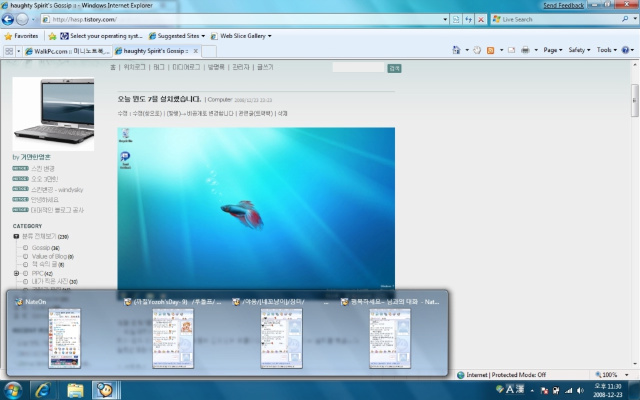Click the Read Mail envelope icon
Image resolution: width=640 pixels, height=400 pixels.
click(511, 50)
